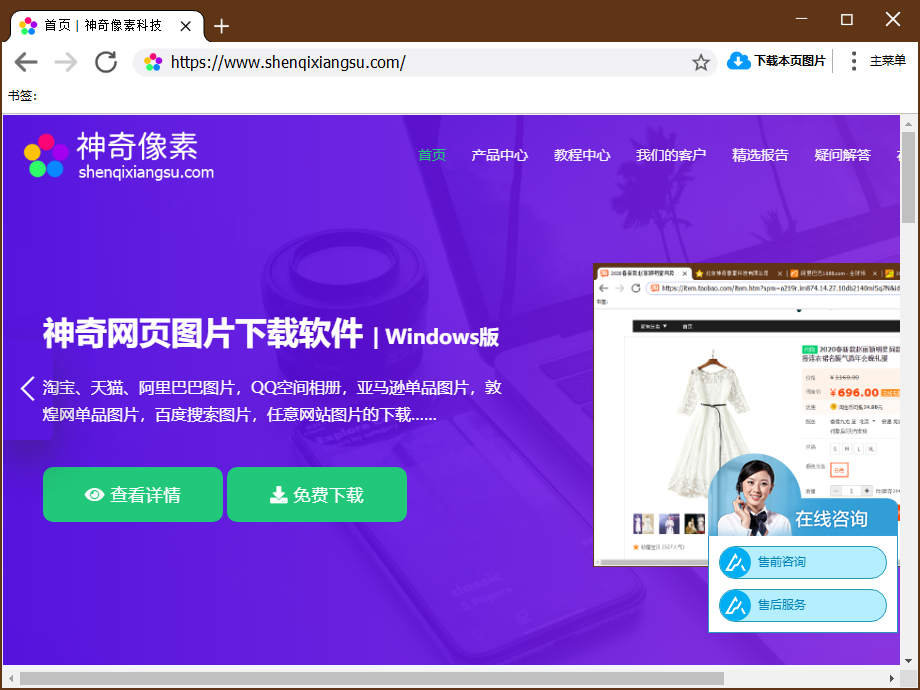Switch to the 首页 | 神奇像素科技 tab

point(100,26)
